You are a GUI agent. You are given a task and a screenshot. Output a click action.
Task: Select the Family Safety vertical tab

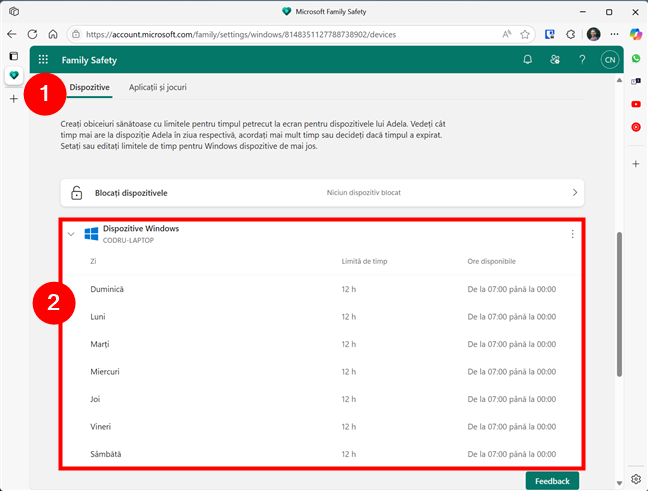click(x=14, y=76)
